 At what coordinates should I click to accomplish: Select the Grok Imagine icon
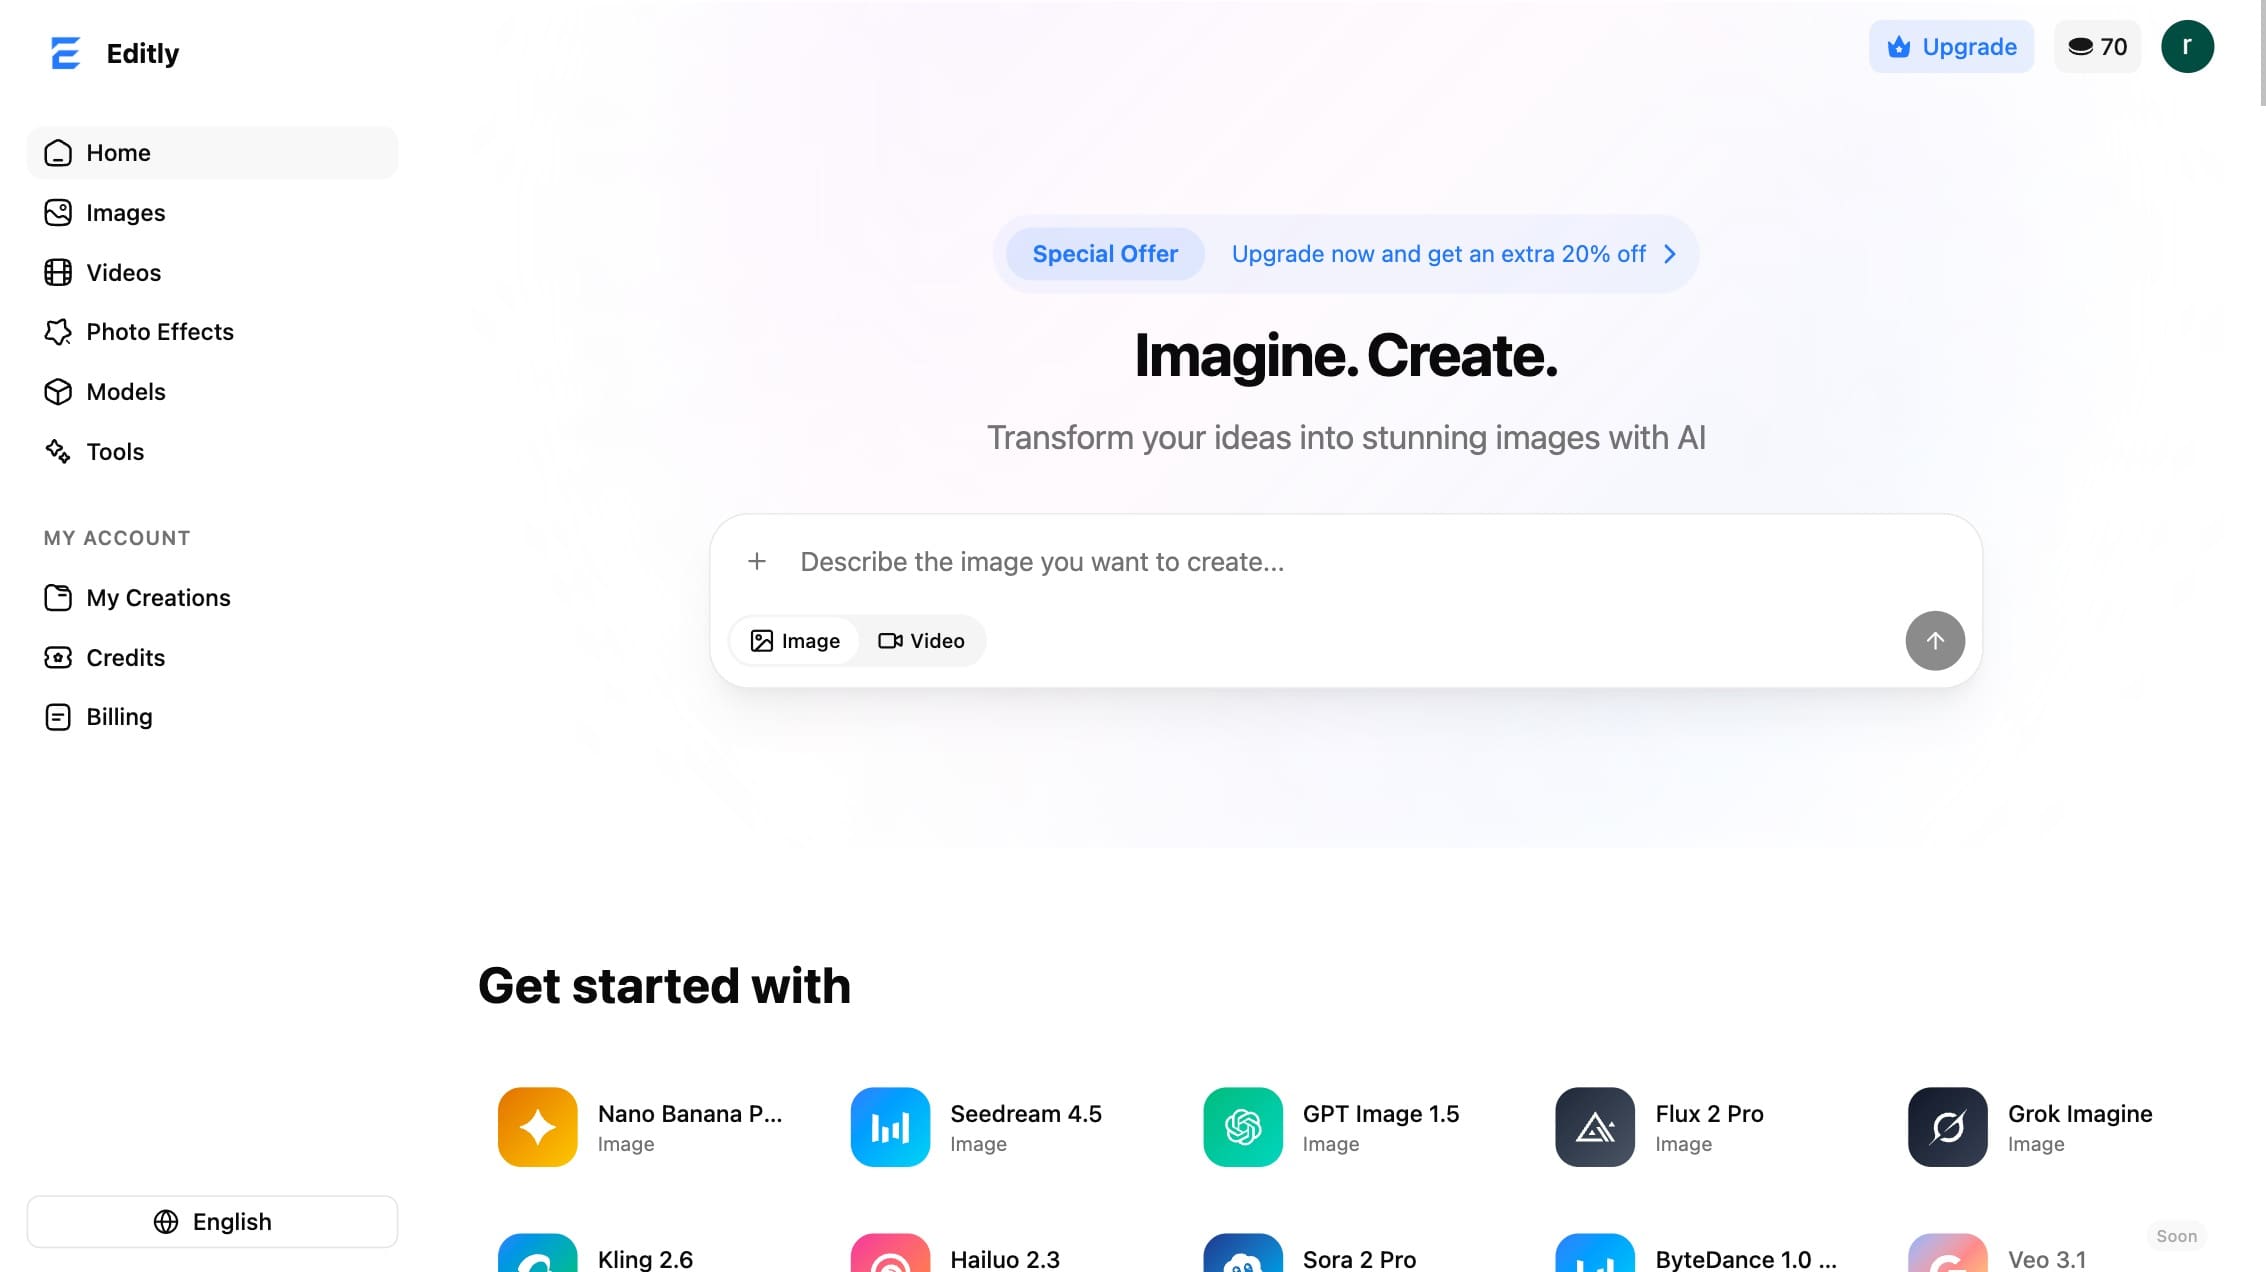[x=1947, y=1126]
